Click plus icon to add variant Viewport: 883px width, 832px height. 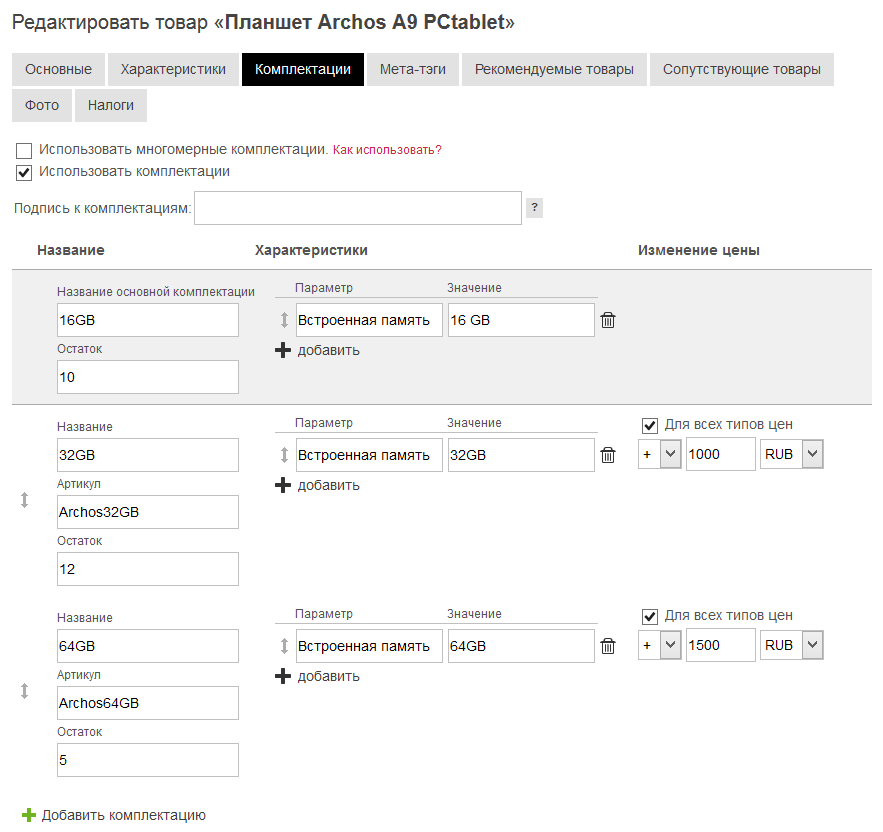click(29, 815)
